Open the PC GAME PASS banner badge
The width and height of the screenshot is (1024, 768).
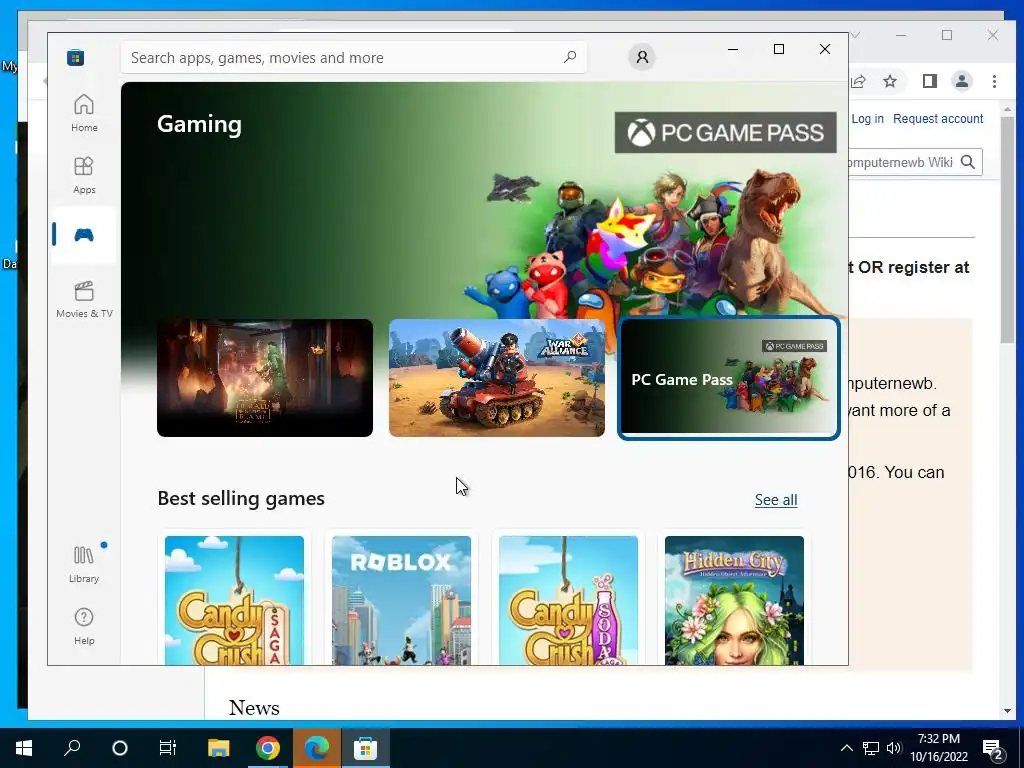click(726, 133)
